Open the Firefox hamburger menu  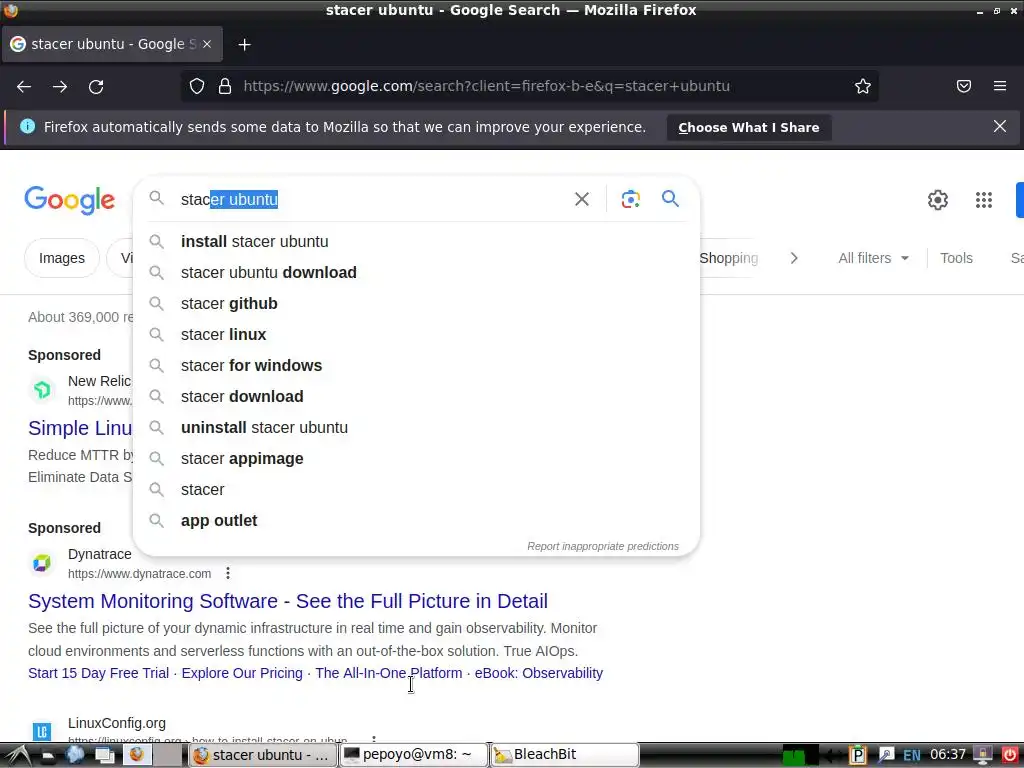[x=1000, y=86]
